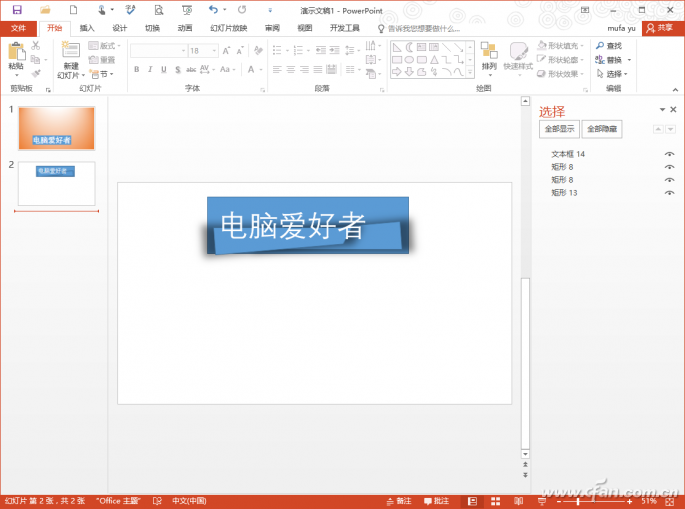The height and width of the screenshot is (509, 685).
Task: Click the Format Painter brush icon
Action: tap(36, 73)
